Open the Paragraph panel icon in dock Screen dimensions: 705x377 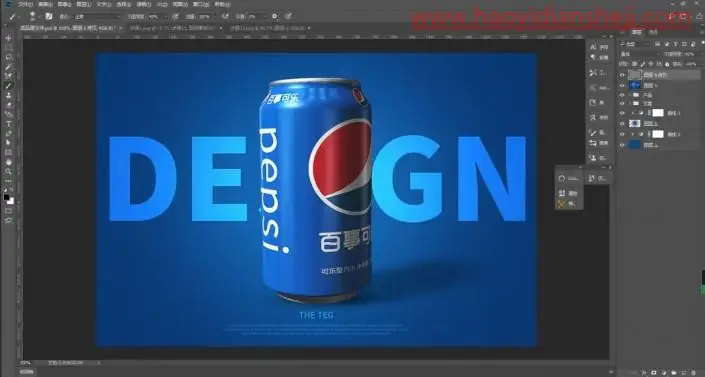593,57
